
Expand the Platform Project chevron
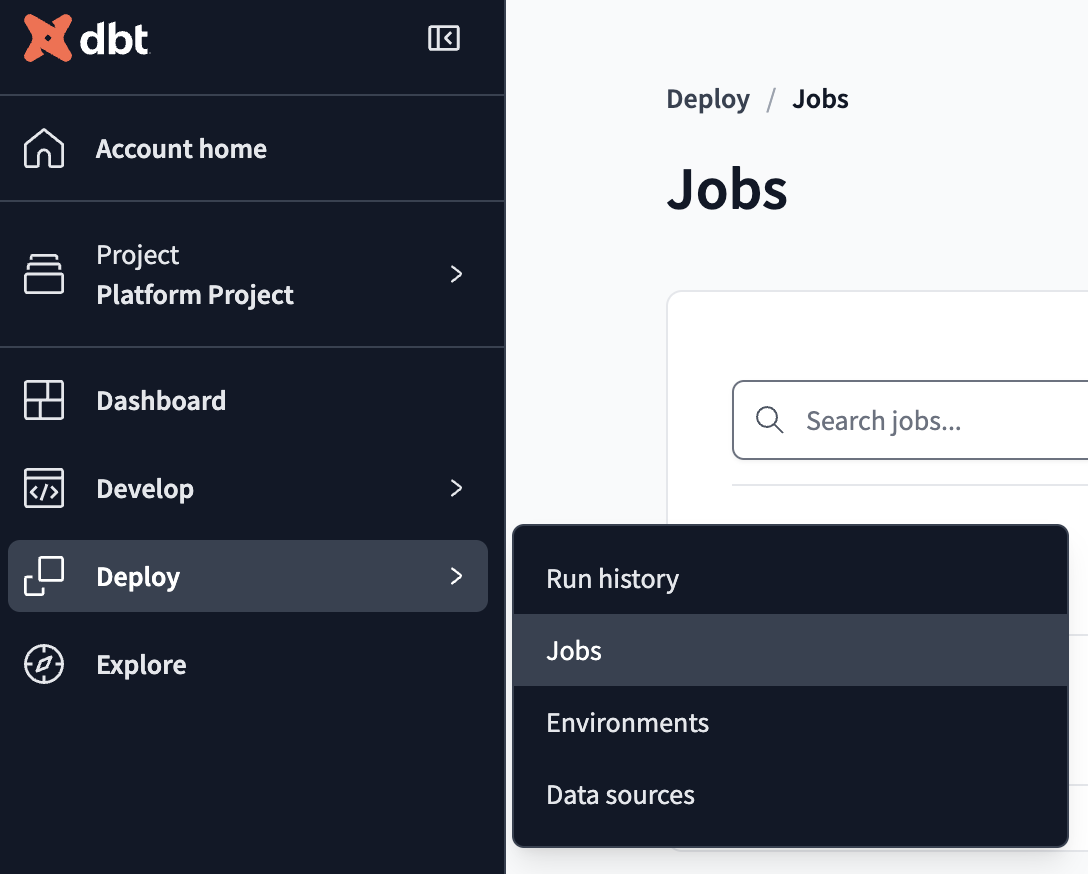pyautogui.click(x=456, y=274)
